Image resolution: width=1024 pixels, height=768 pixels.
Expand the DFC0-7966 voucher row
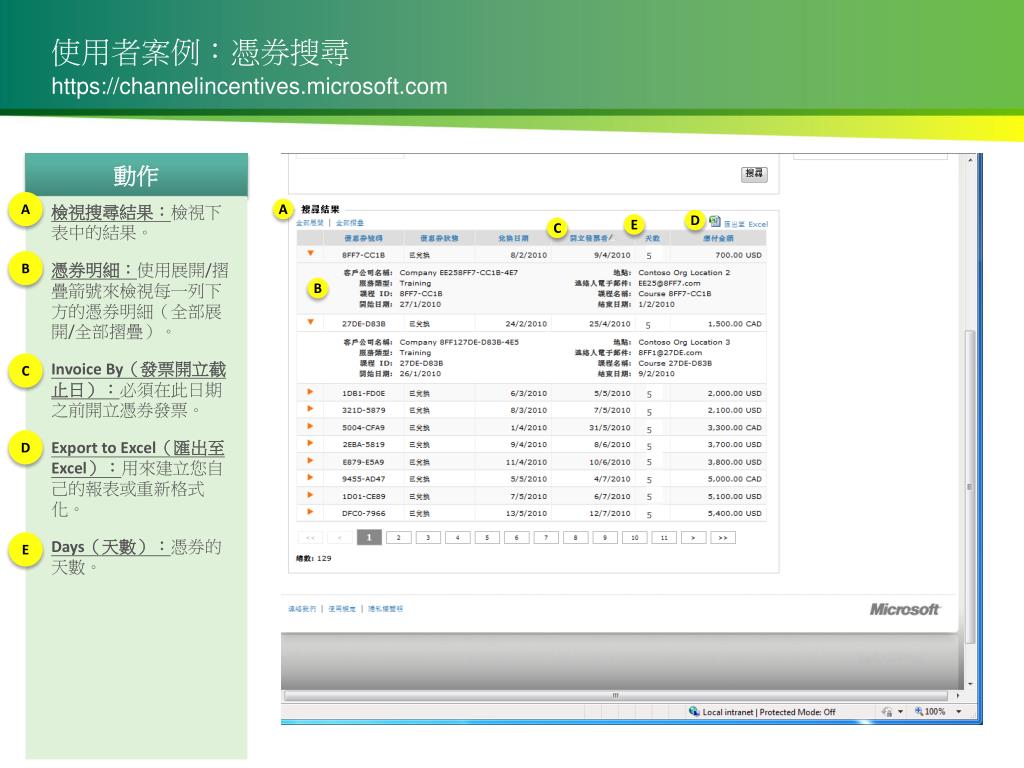(x=310, y=512)
